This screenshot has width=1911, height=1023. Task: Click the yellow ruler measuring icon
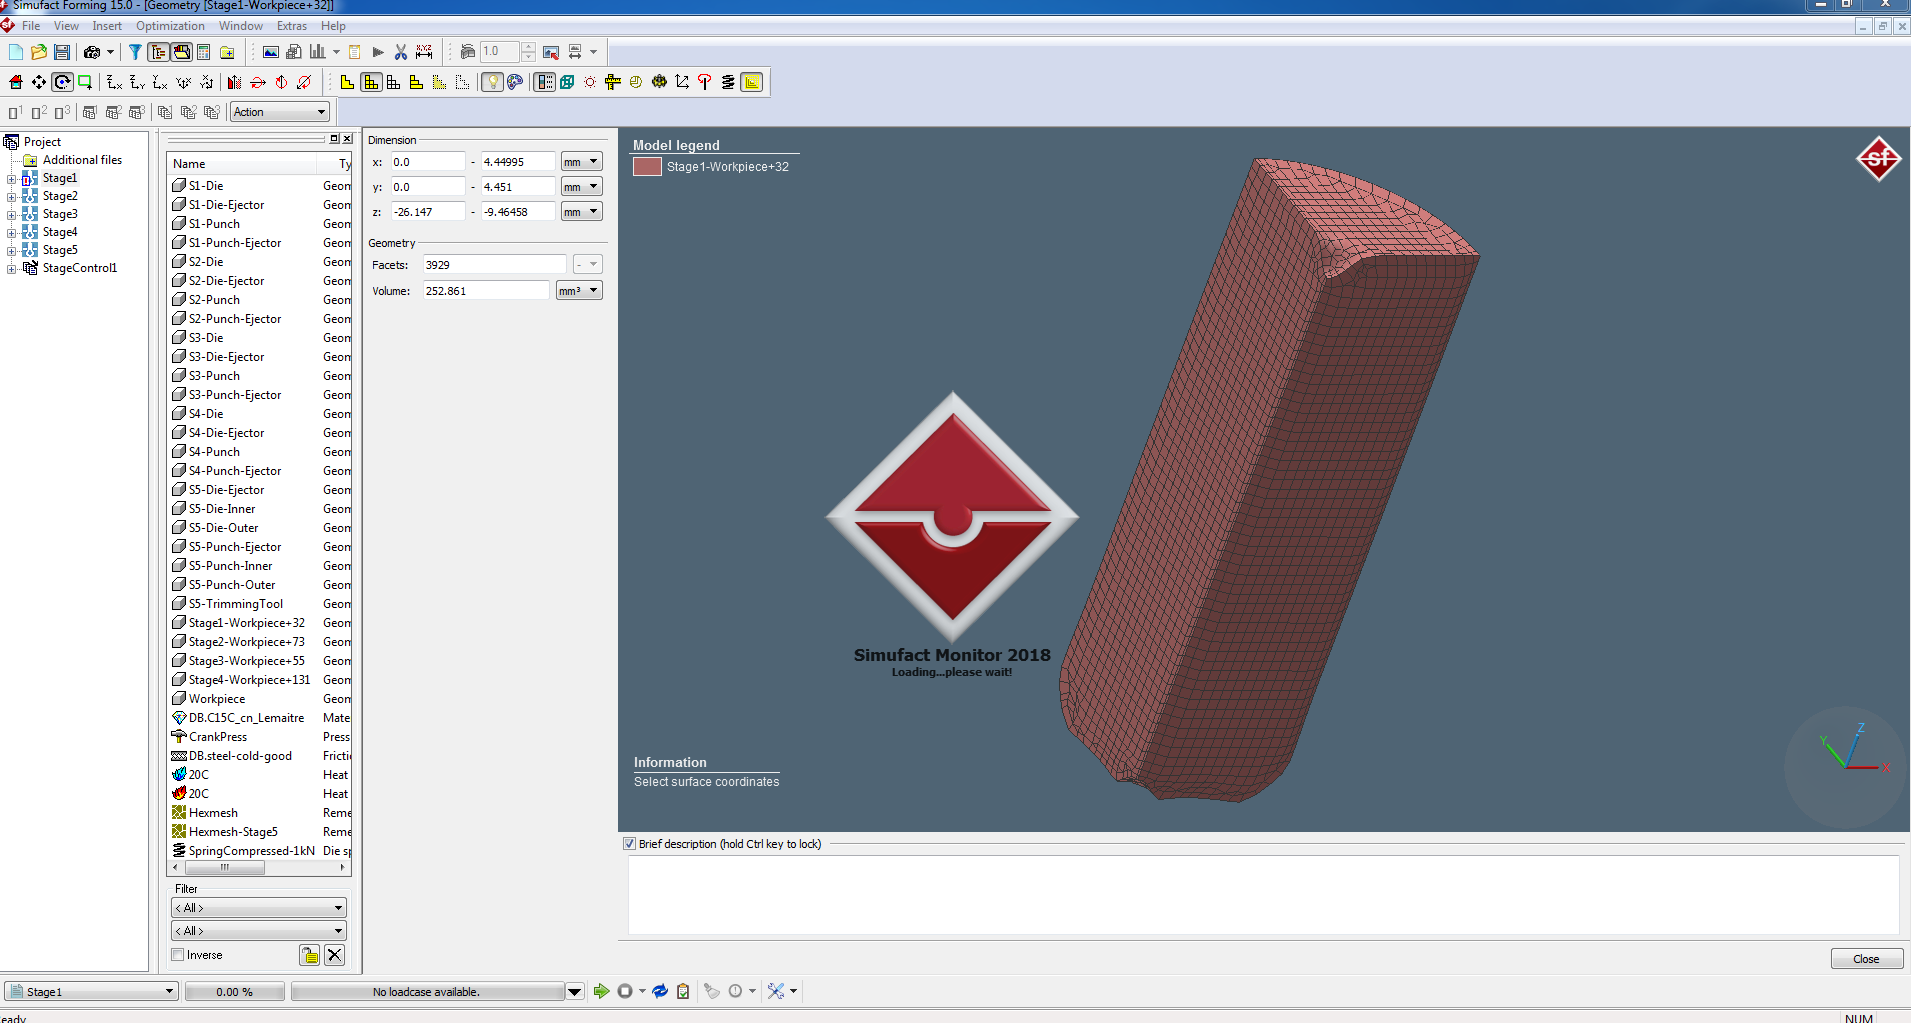pos(613,82)
